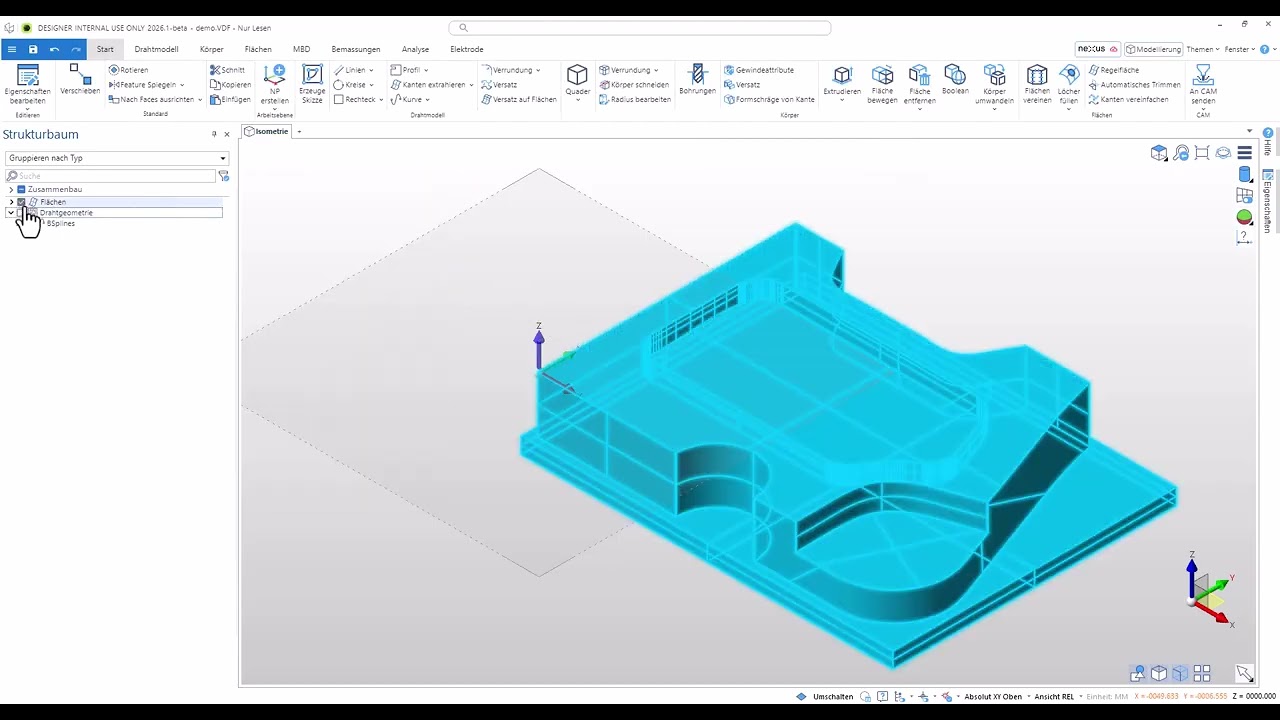Click the top search bar
The width and height of the screenshot is (1280, 720).
point(640,28)
